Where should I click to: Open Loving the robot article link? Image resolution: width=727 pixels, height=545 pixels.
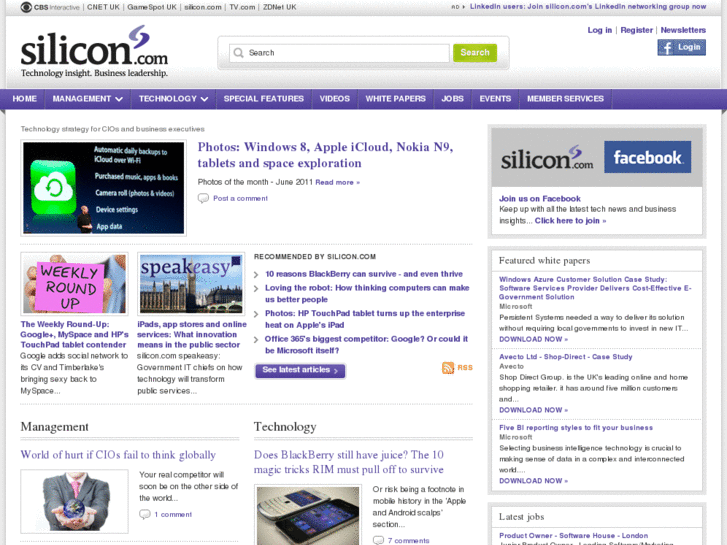coord(367,294)
